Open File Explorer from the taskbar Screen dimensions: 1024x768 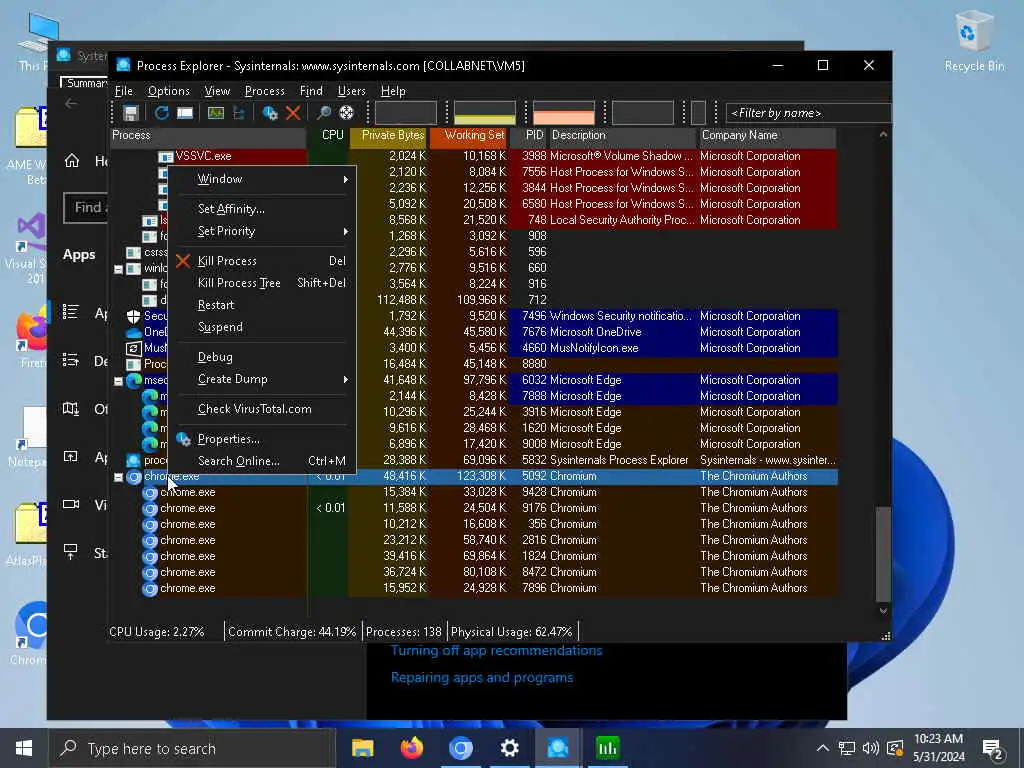tap(362, 748)
